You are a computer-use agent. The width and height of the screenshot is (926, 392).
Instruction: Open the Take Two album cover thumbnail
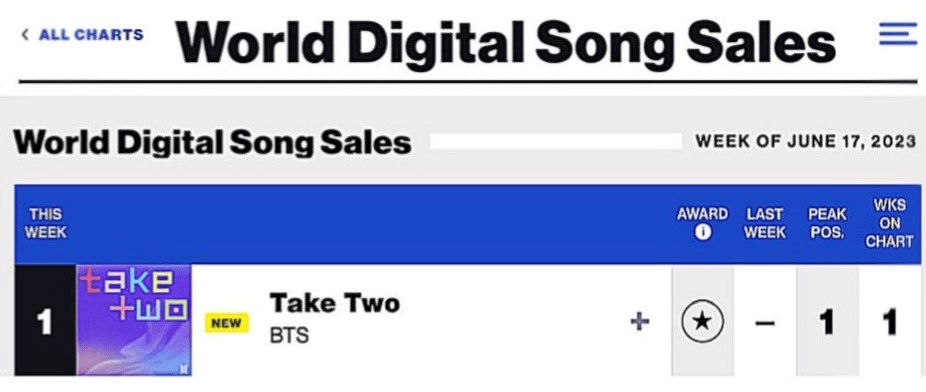[133, 319]
